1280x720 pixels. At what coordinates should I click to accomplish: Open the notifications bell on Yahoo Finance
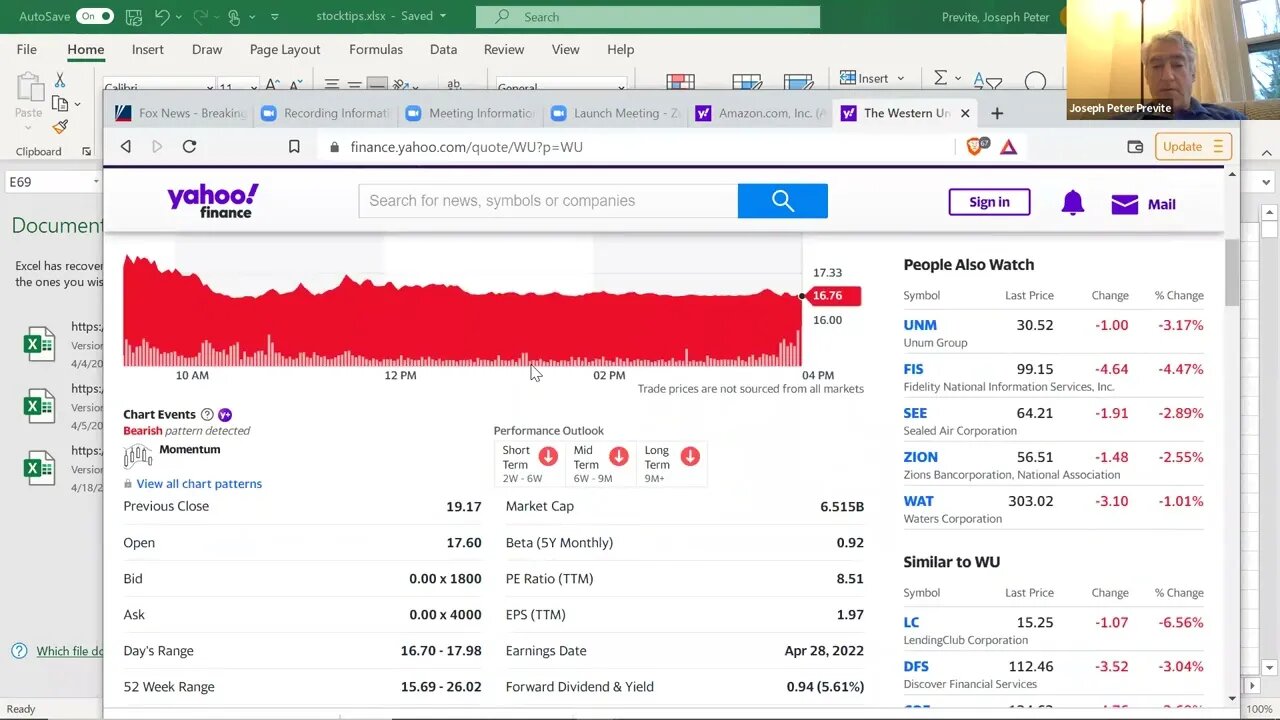[x=1072, y=203]
